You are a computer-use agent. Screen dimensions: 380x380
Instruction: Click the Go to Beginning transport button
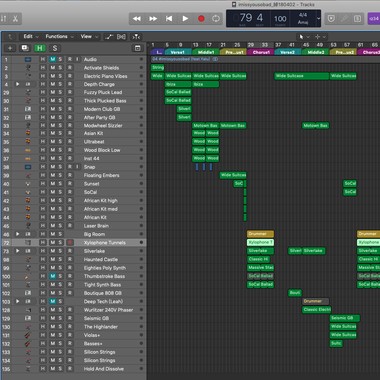(169, 19)
